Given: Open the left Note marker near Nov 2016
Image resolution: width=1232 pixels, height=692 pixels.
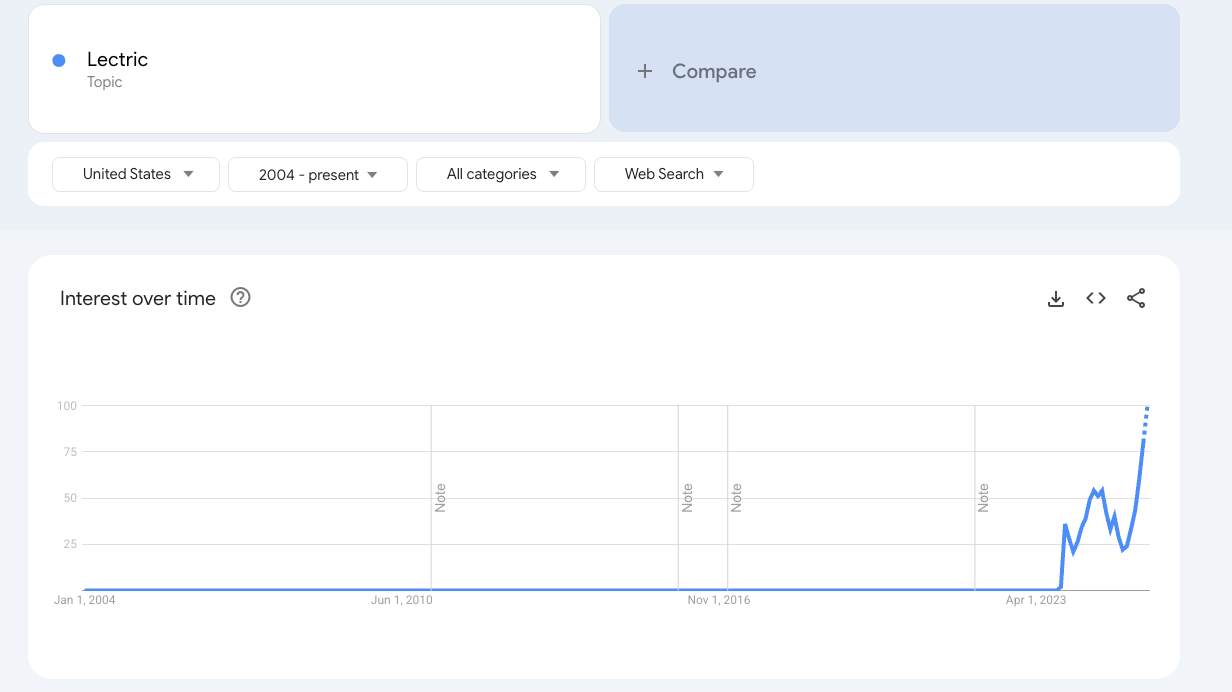Looking at the screenshot, I should 687,497.
